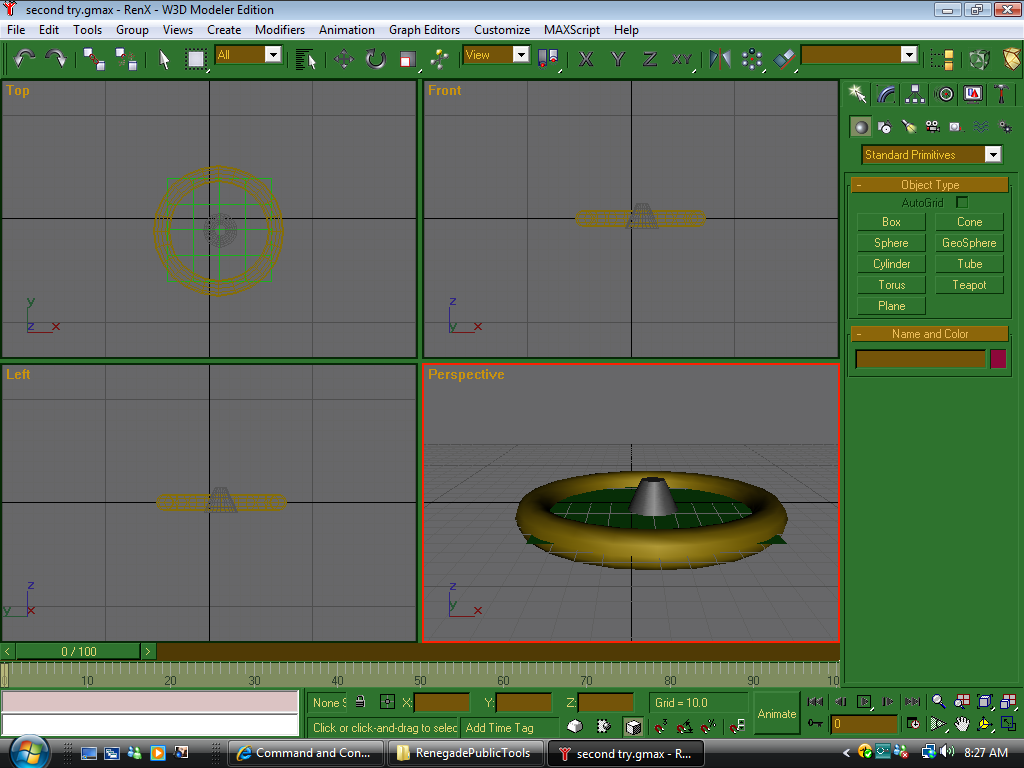Click the Teapot primitive button
The height and width of the screenshot is (768, 1024).
coord(969,285)
